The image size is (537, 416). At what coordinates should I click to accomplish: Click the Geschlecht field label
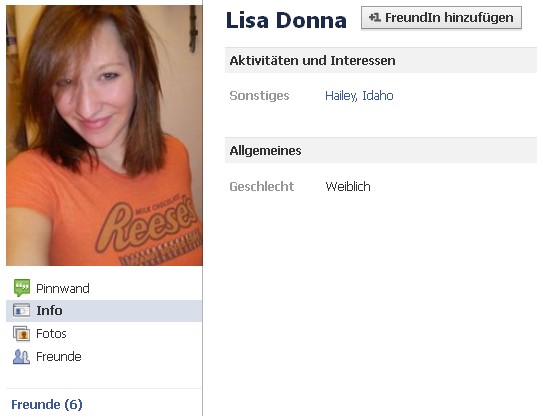click(x=262, y=186)
